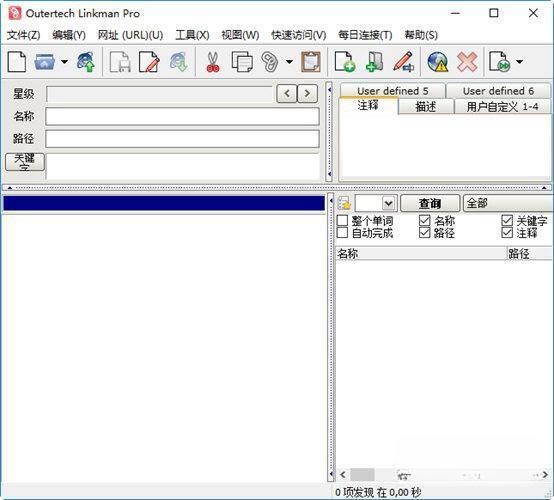Screen dimensions: 554x500
Task: Click the New blank document toolbar icon
Action: (17, 62)
